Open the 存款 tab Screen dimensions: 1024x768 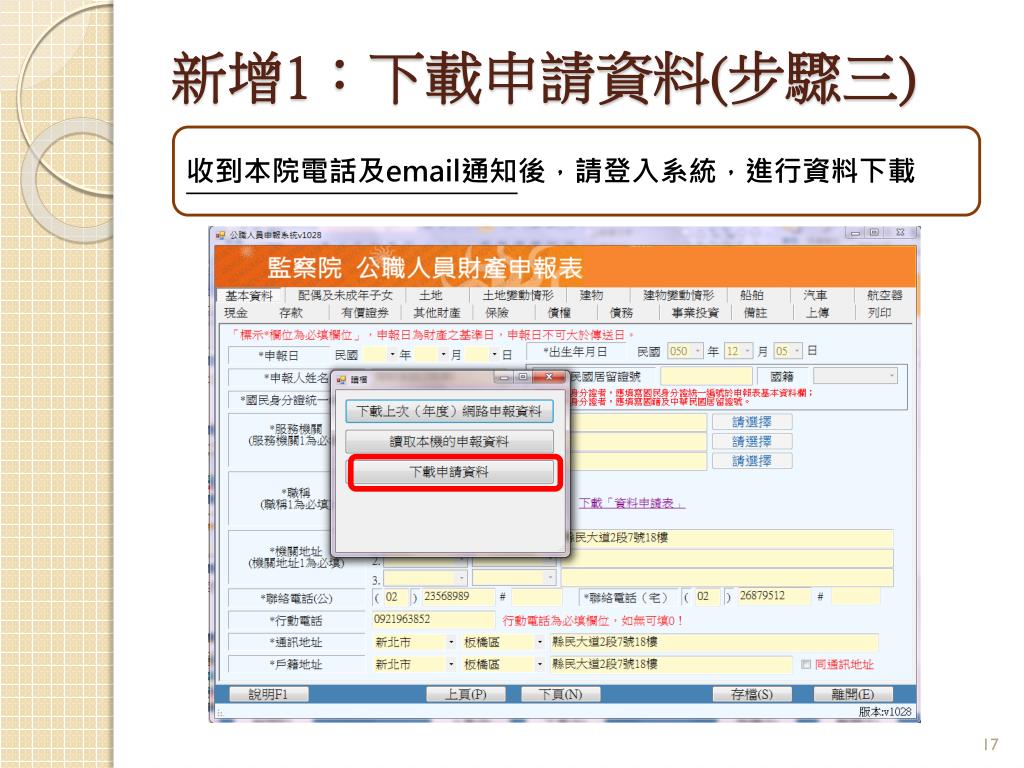[291, 313]
